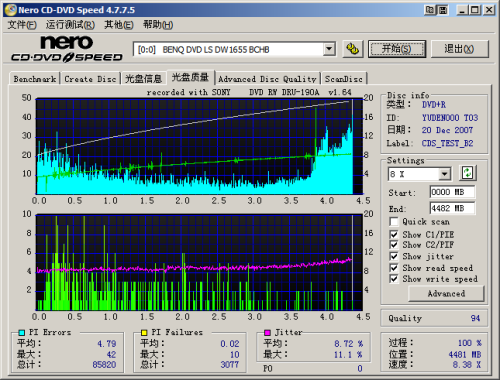Click the label value CDS_TEST_B2

pyautogui.click(x=448, y=143)
